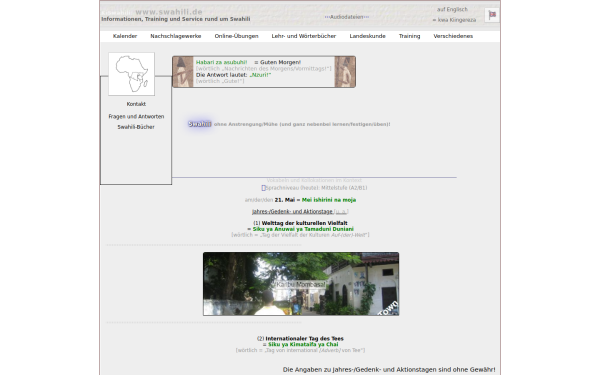This screenshot has height=375, width=600.
Task: Click Sprachniveau (heute): Mittelstufe text
Action: coord(316,188)
